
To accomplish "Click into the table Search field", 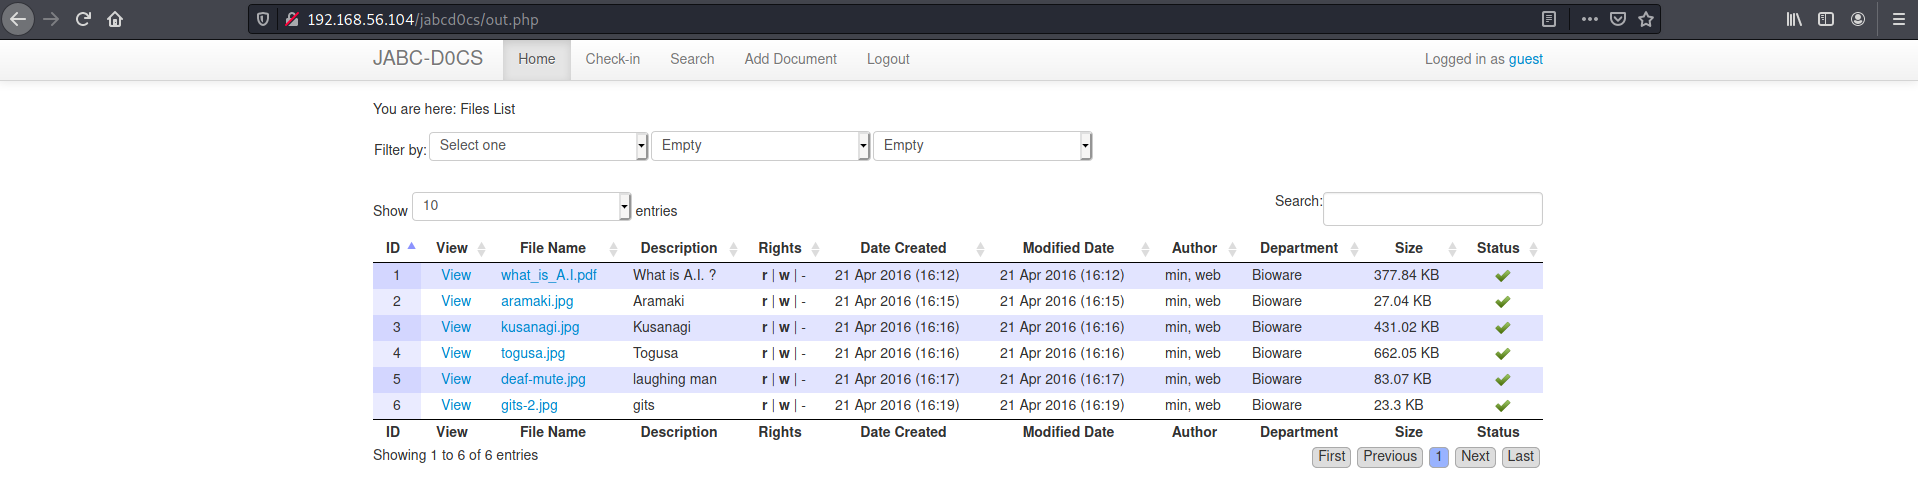I will (1432, 209).
